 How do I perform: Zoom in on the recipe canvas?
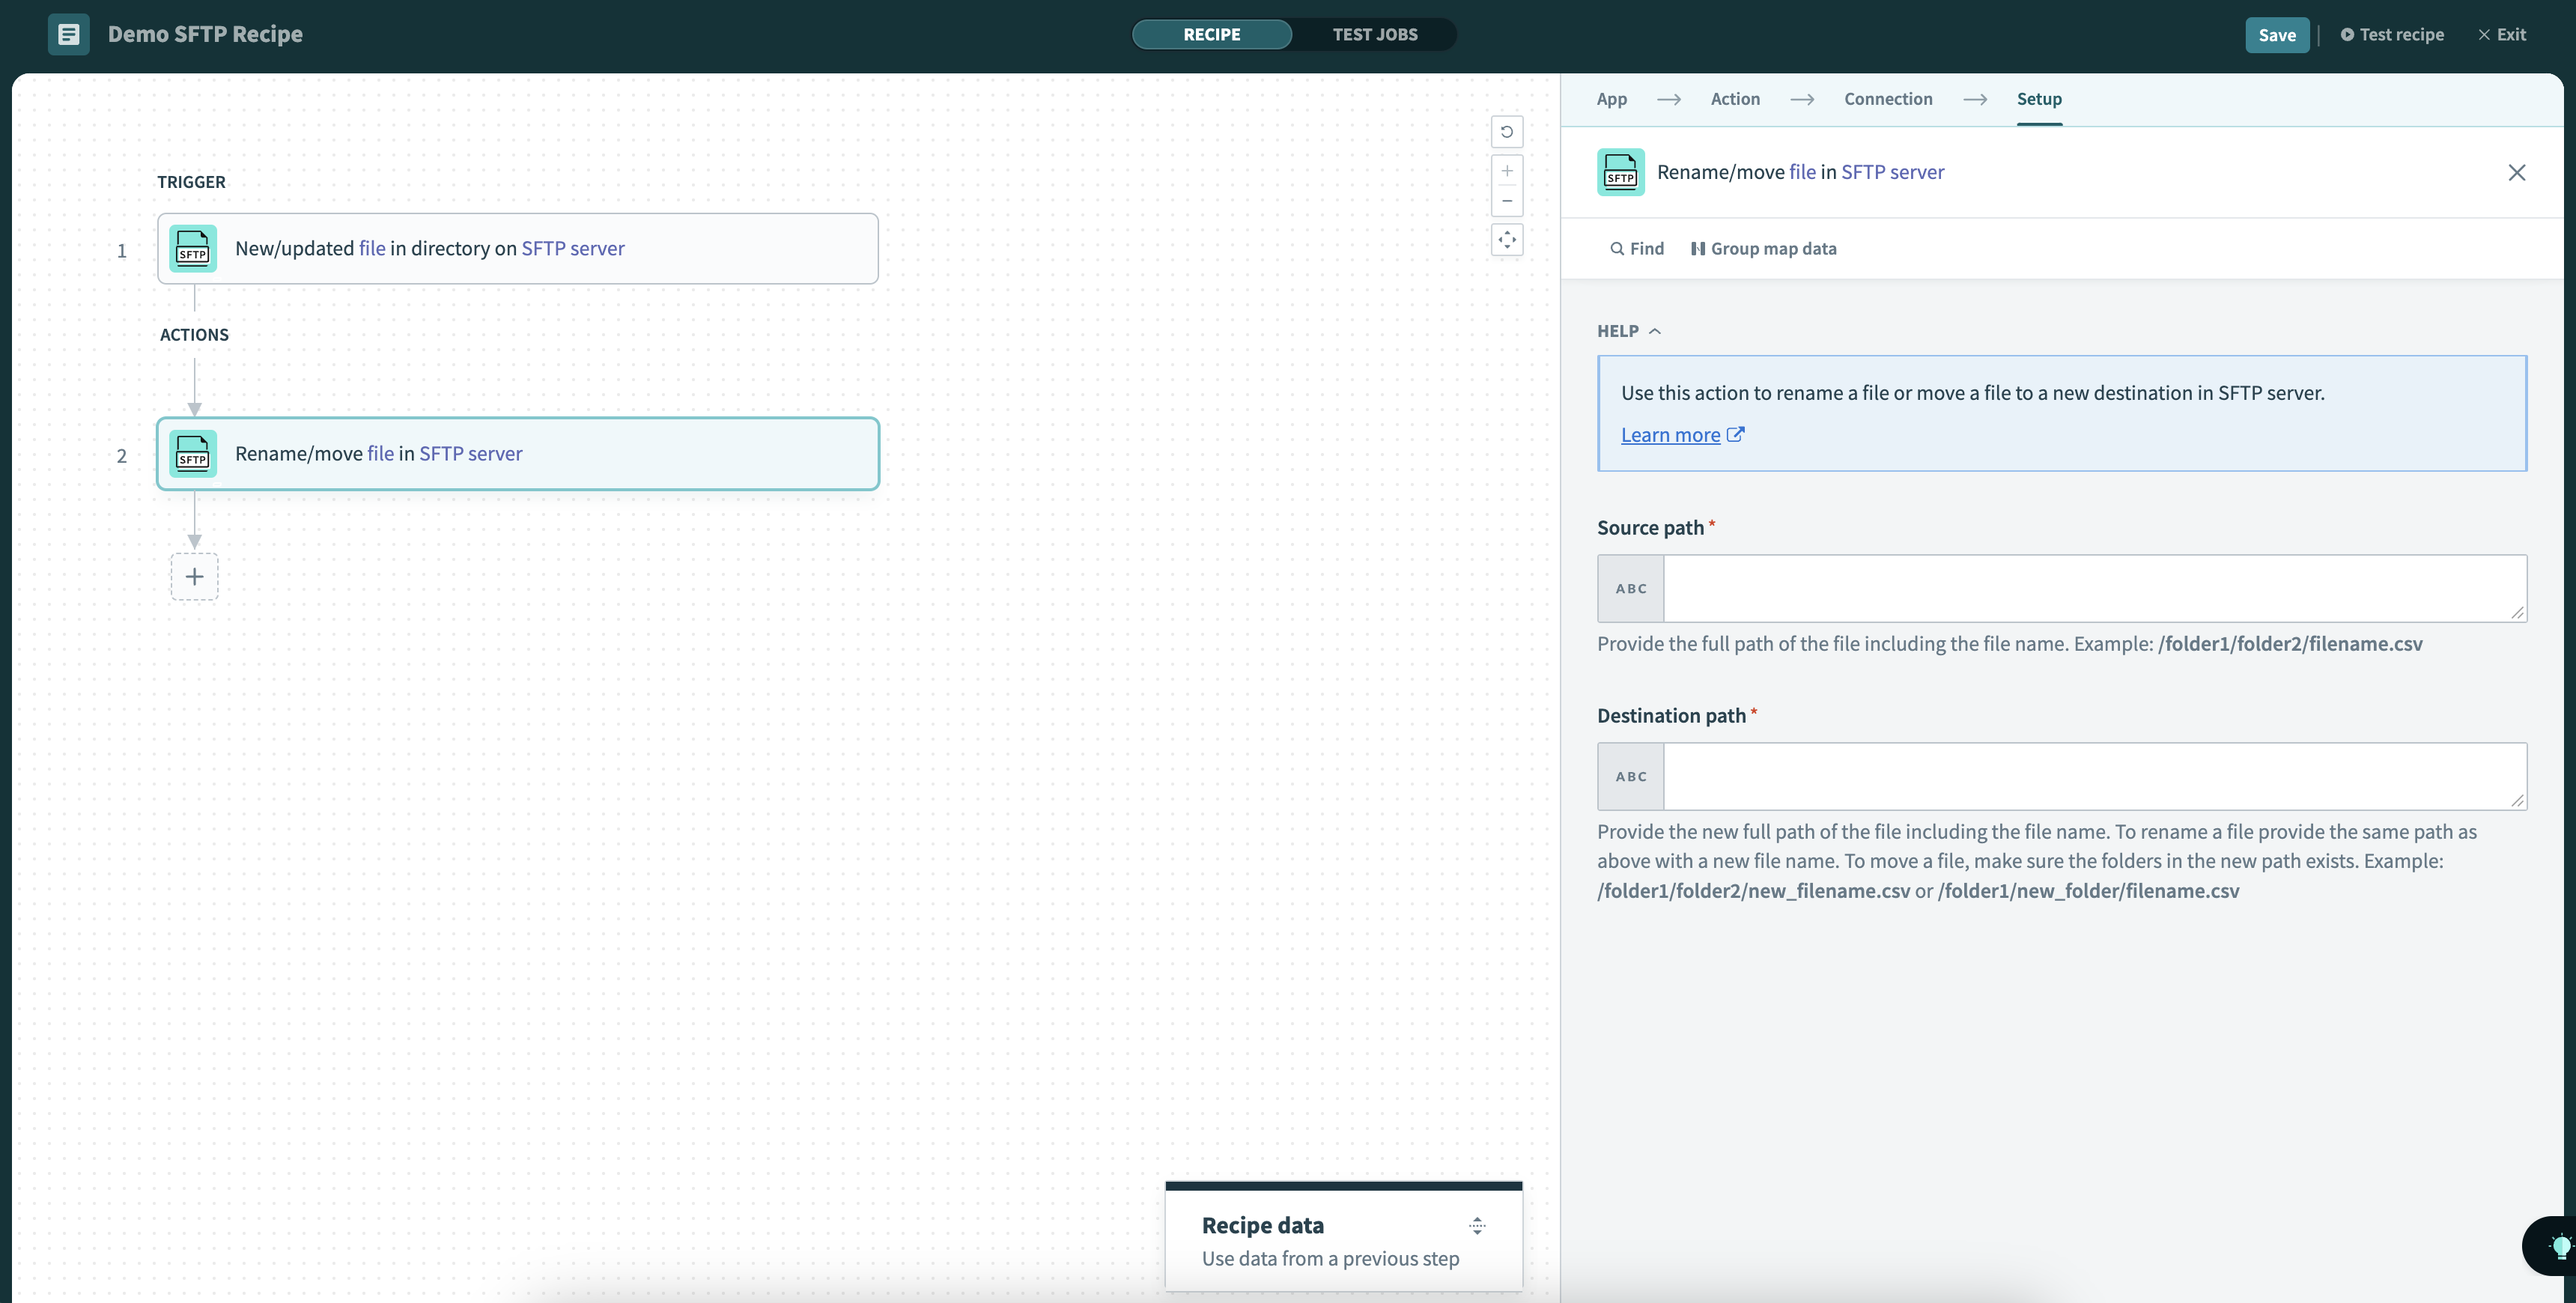click(x=1506, y=171)
